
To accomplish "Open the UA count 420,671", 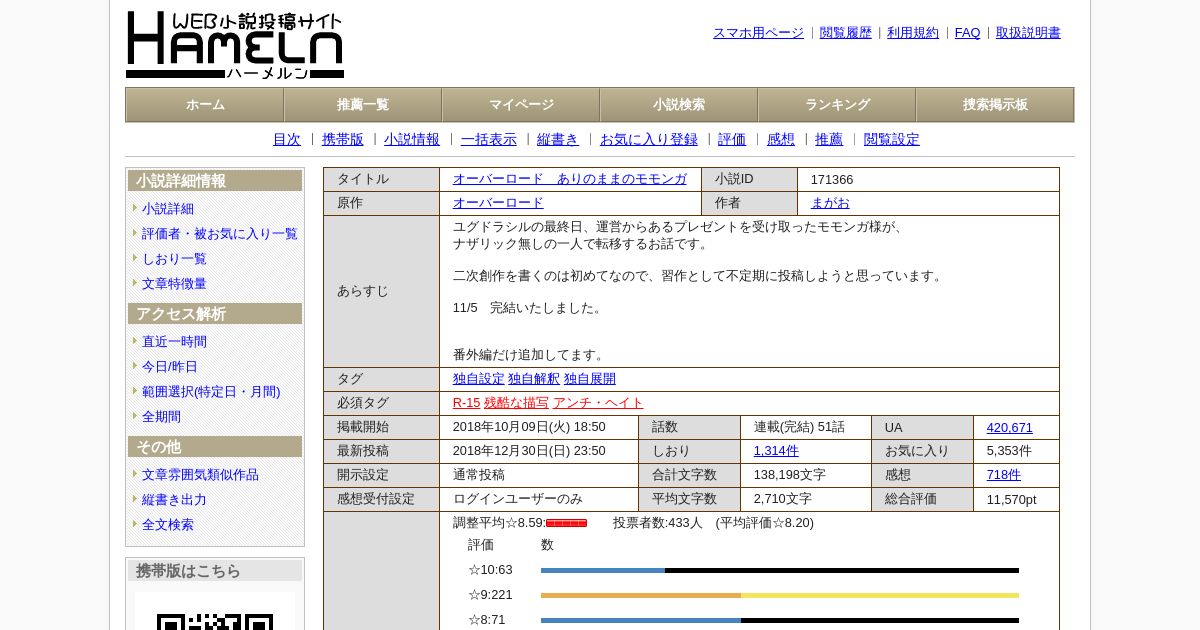I will pyautogui.click(x=1010, y=428).
